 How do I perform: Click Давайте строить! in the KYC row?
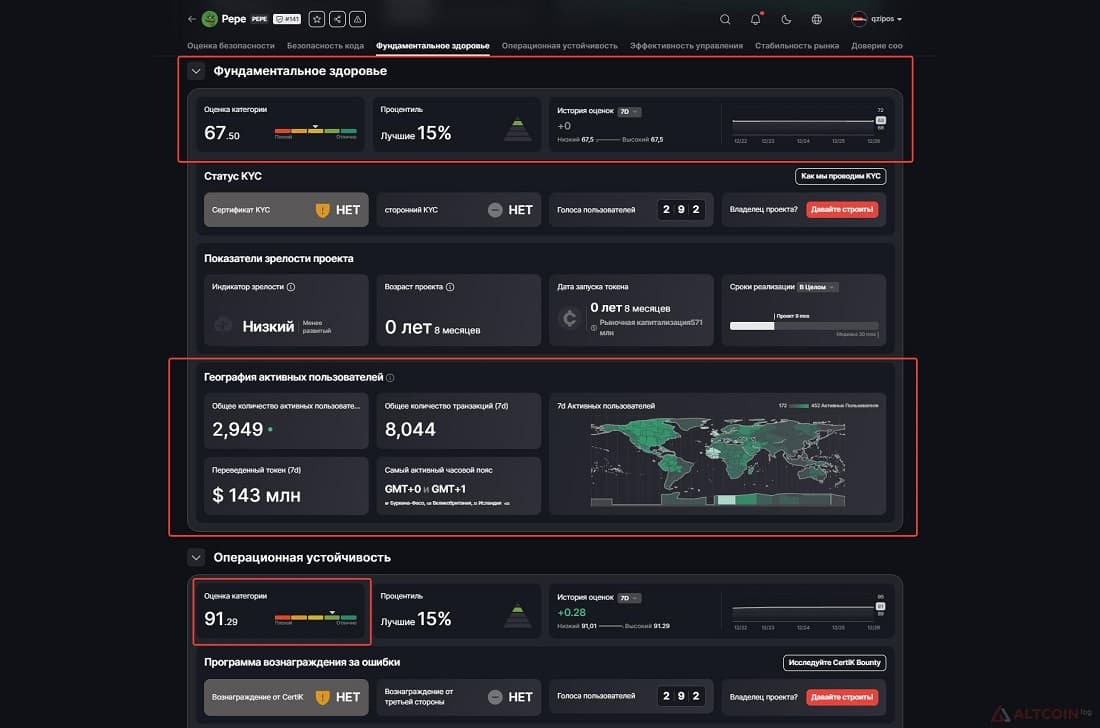(842, 209)
